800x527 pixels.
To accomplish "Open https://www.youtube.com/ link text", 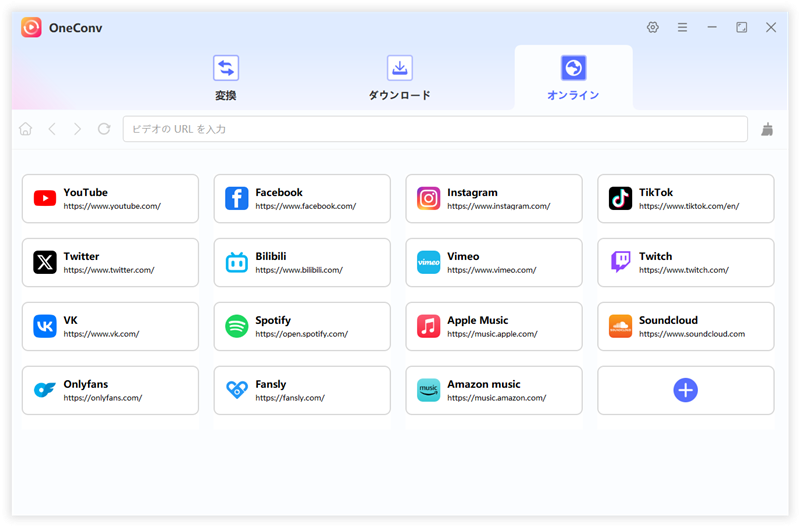I will click(112, 206).
